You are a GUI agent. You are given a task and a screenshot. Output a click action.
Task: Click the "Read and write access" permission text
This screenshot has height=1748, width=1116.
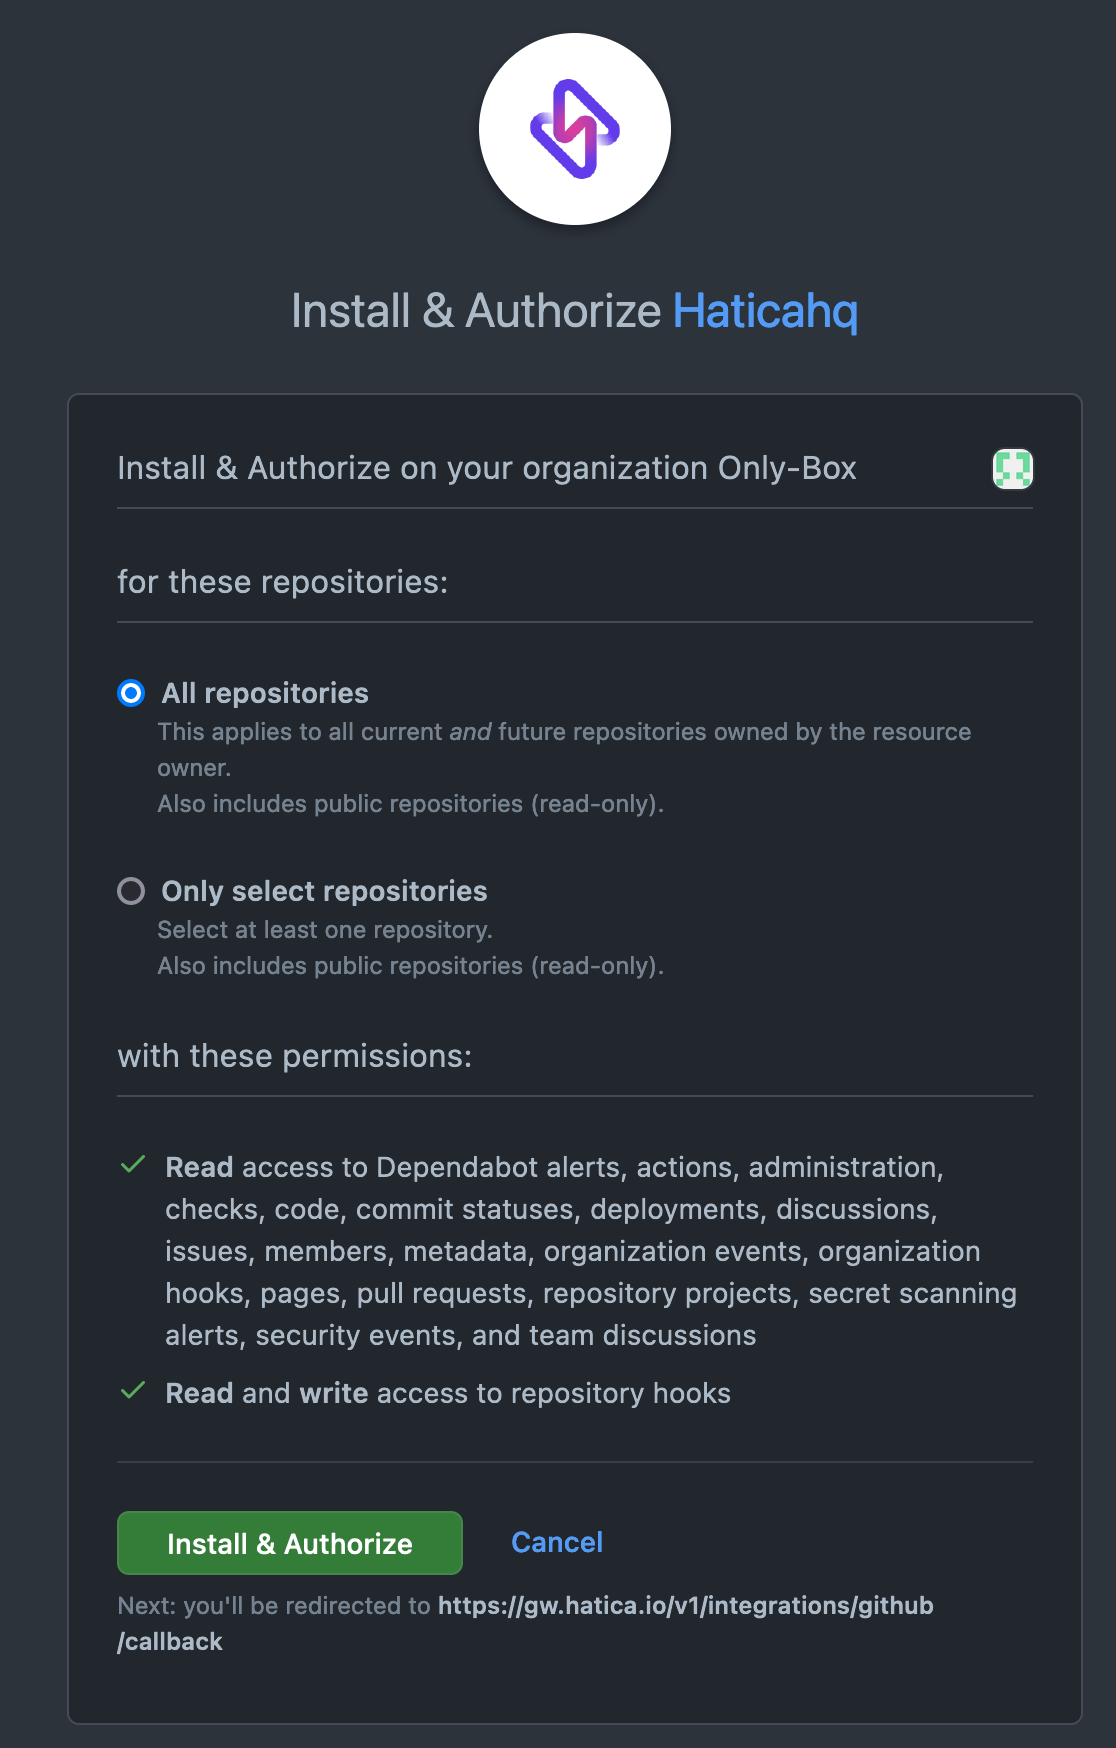448,1393
